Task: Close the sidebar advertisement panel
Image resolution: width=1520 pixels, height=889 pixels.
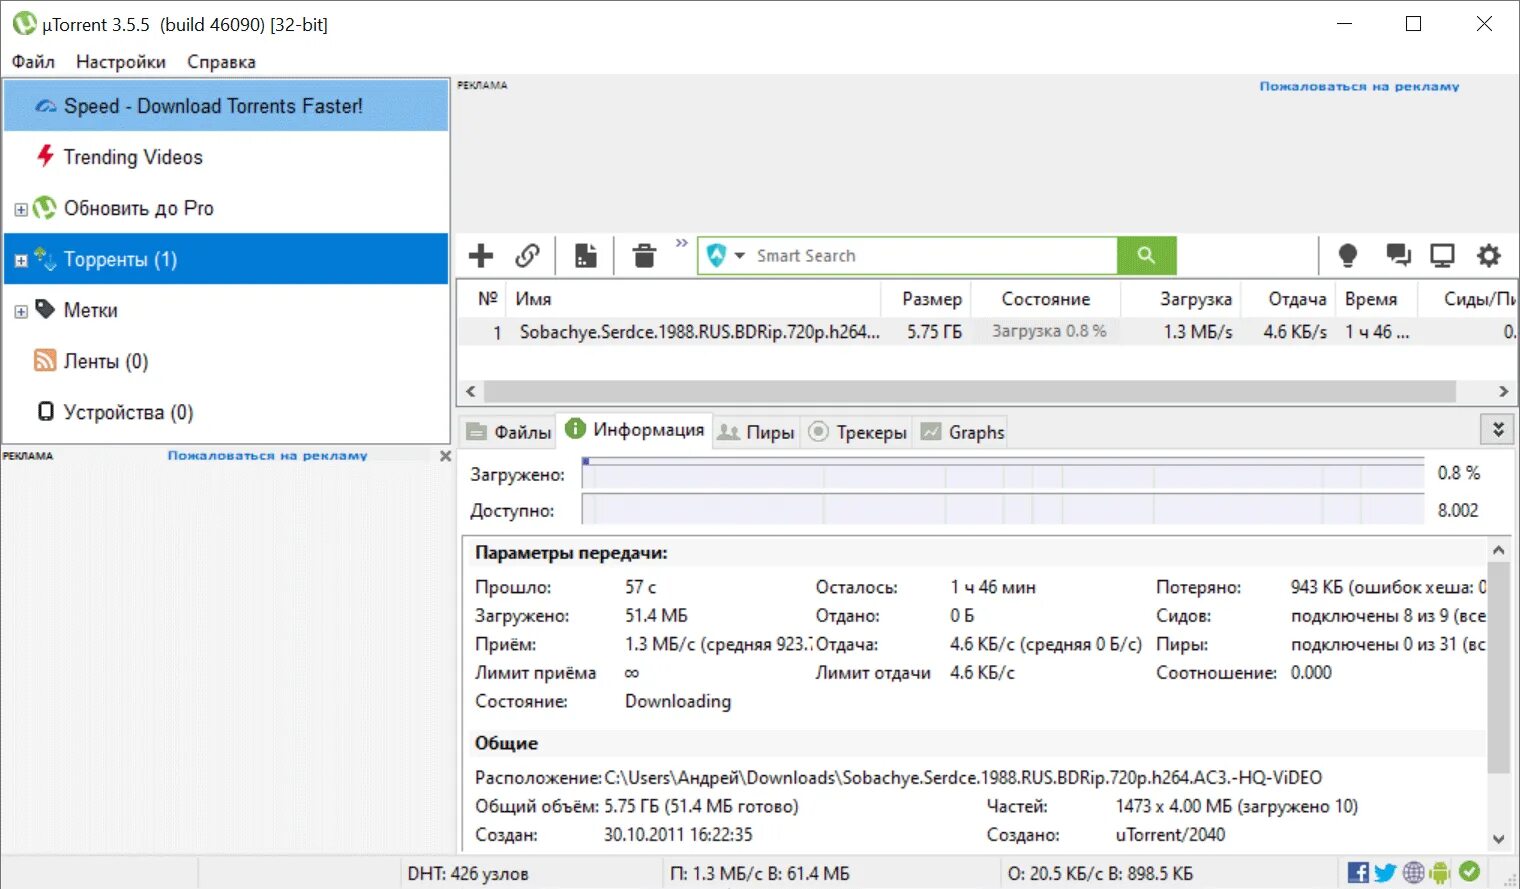Action: tap(446, 456)
